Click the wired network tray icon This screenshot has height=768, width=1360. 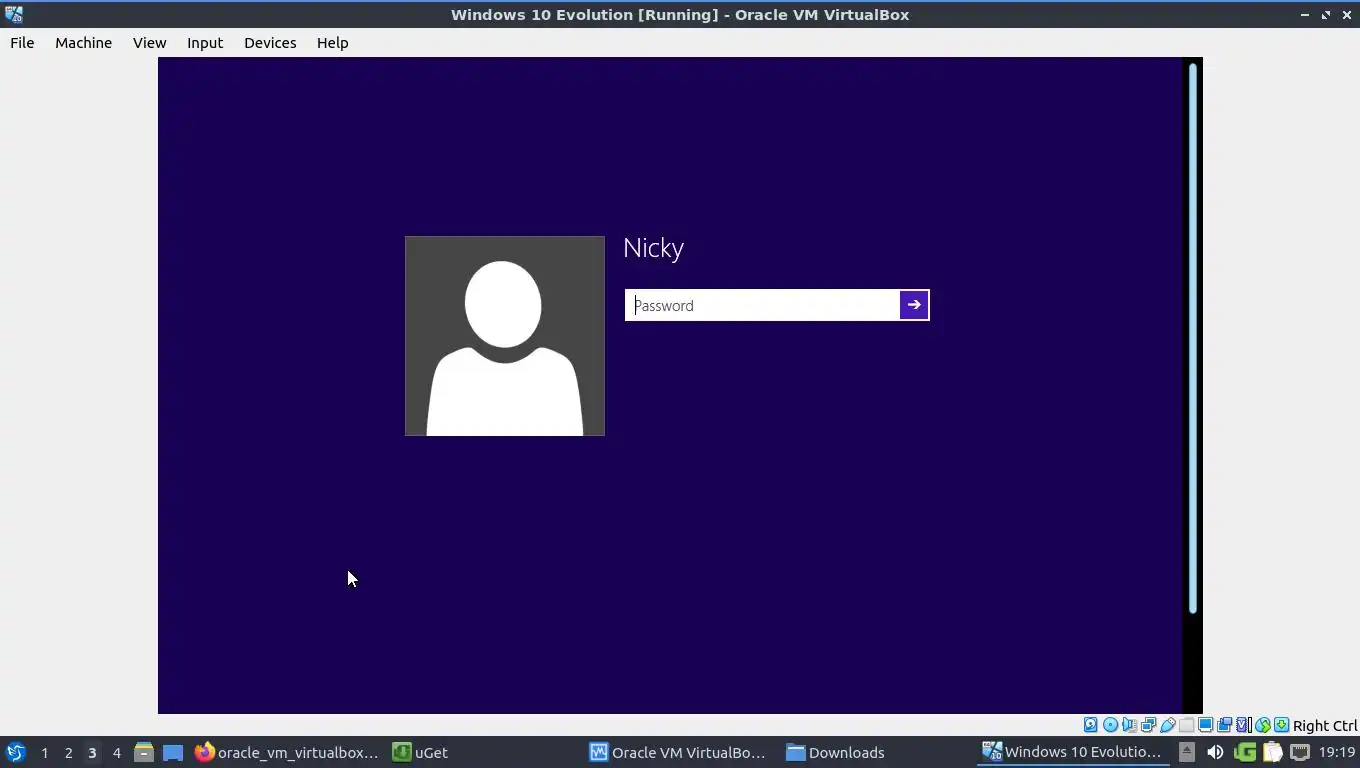(1300, 752)
